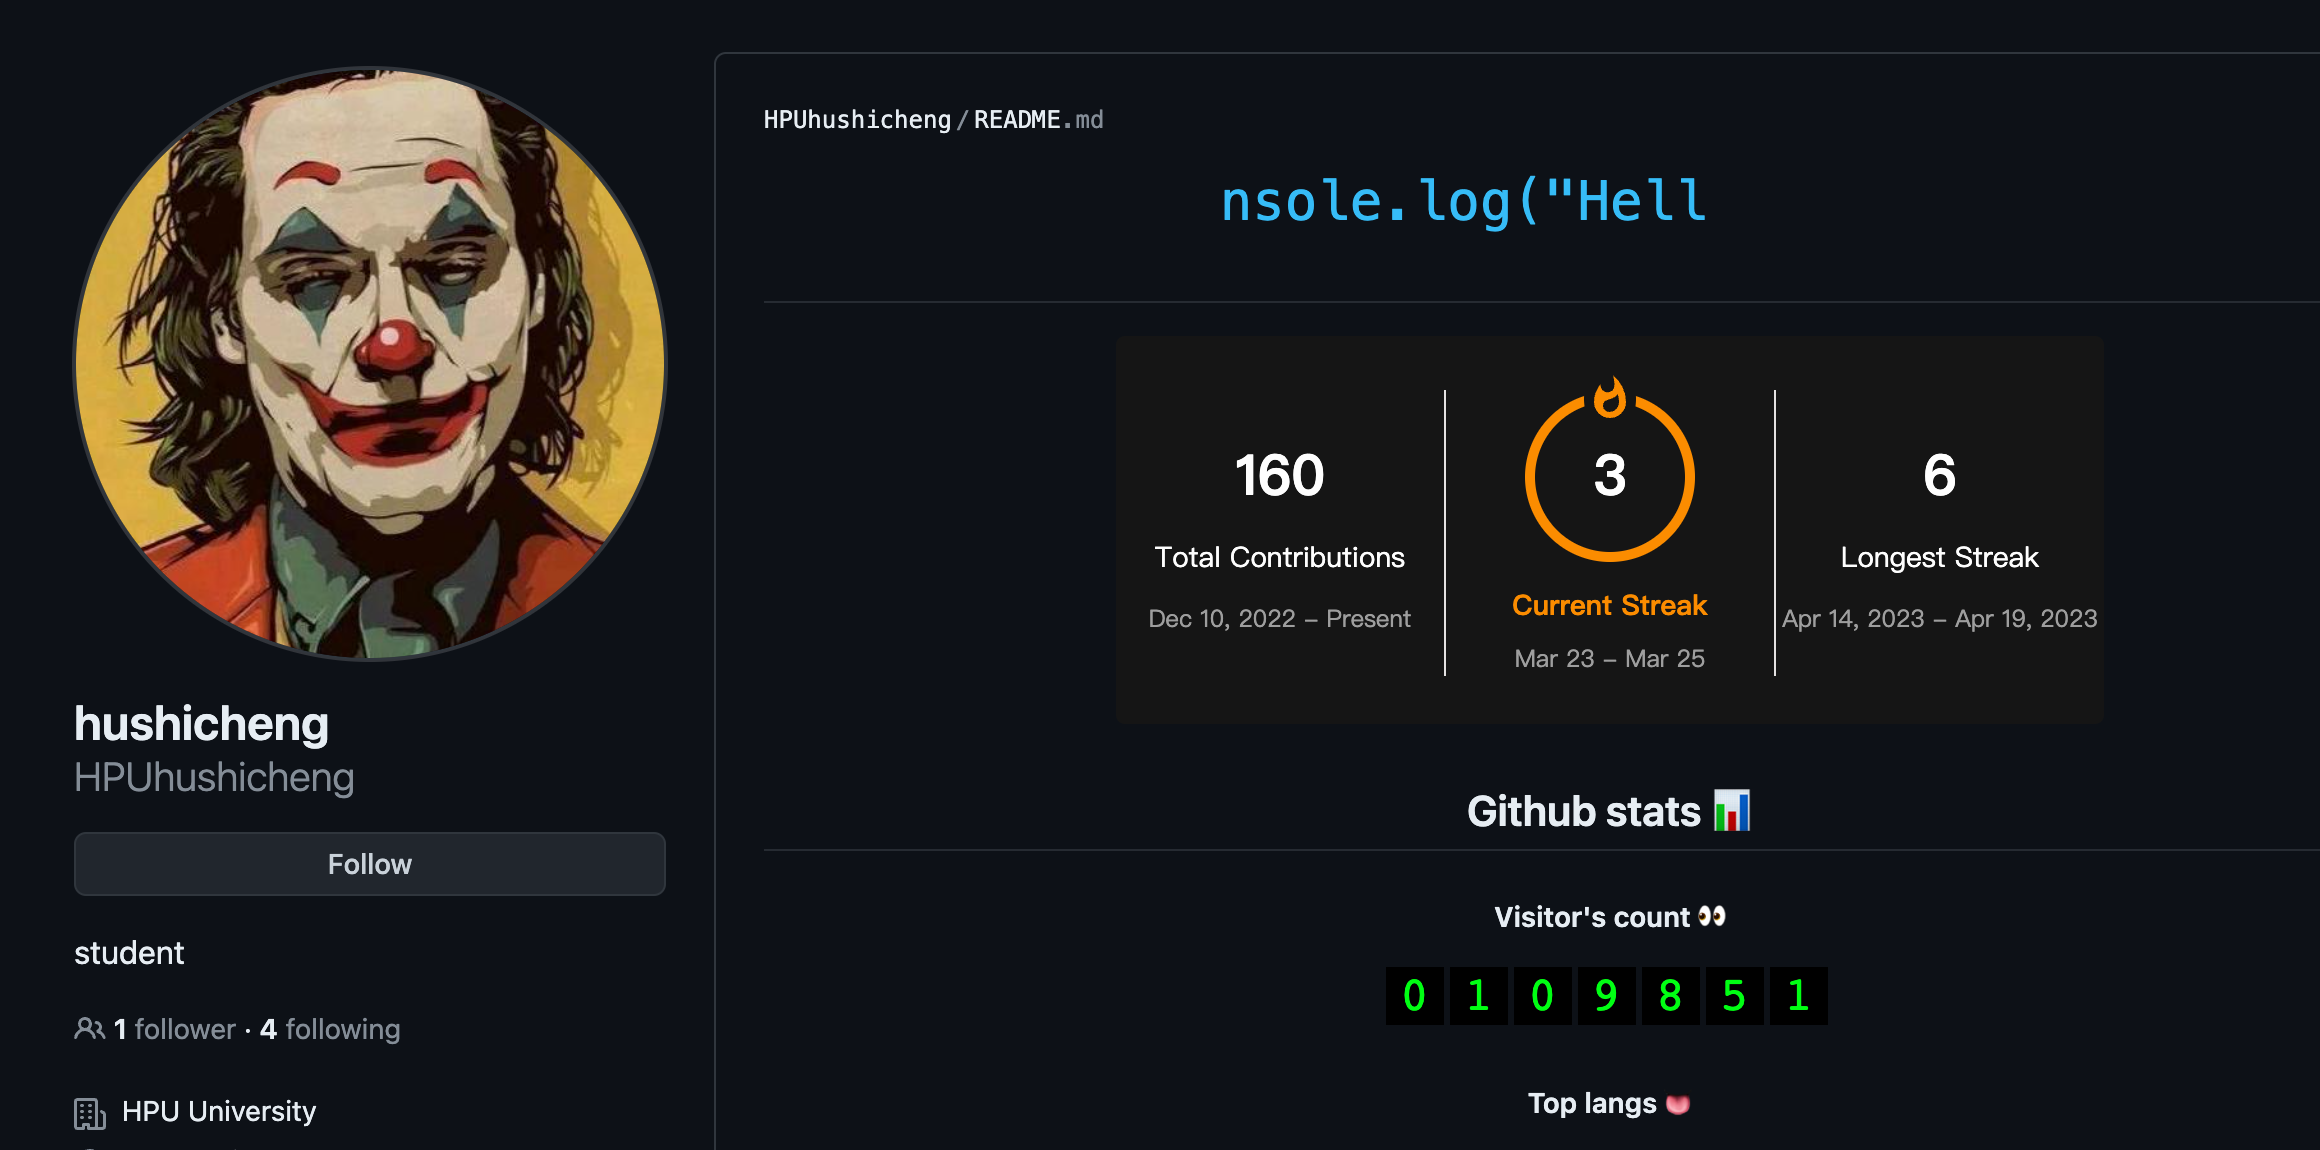Click the HPU University label
The image size is (2320, 1150).
(x=218, y=1112)
